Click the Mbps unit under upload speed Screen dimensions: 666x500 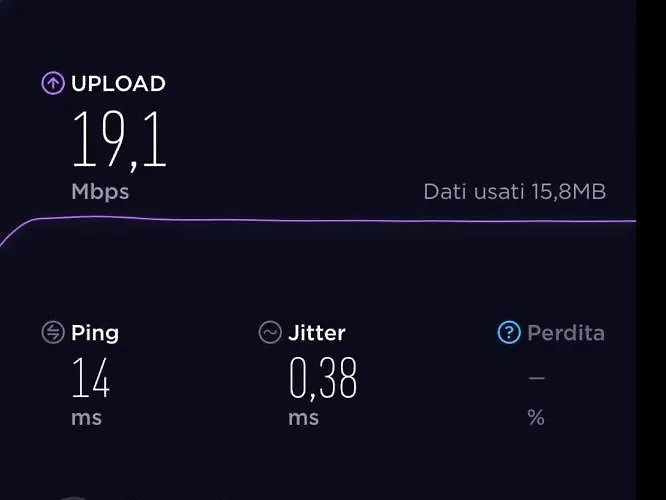100,192
